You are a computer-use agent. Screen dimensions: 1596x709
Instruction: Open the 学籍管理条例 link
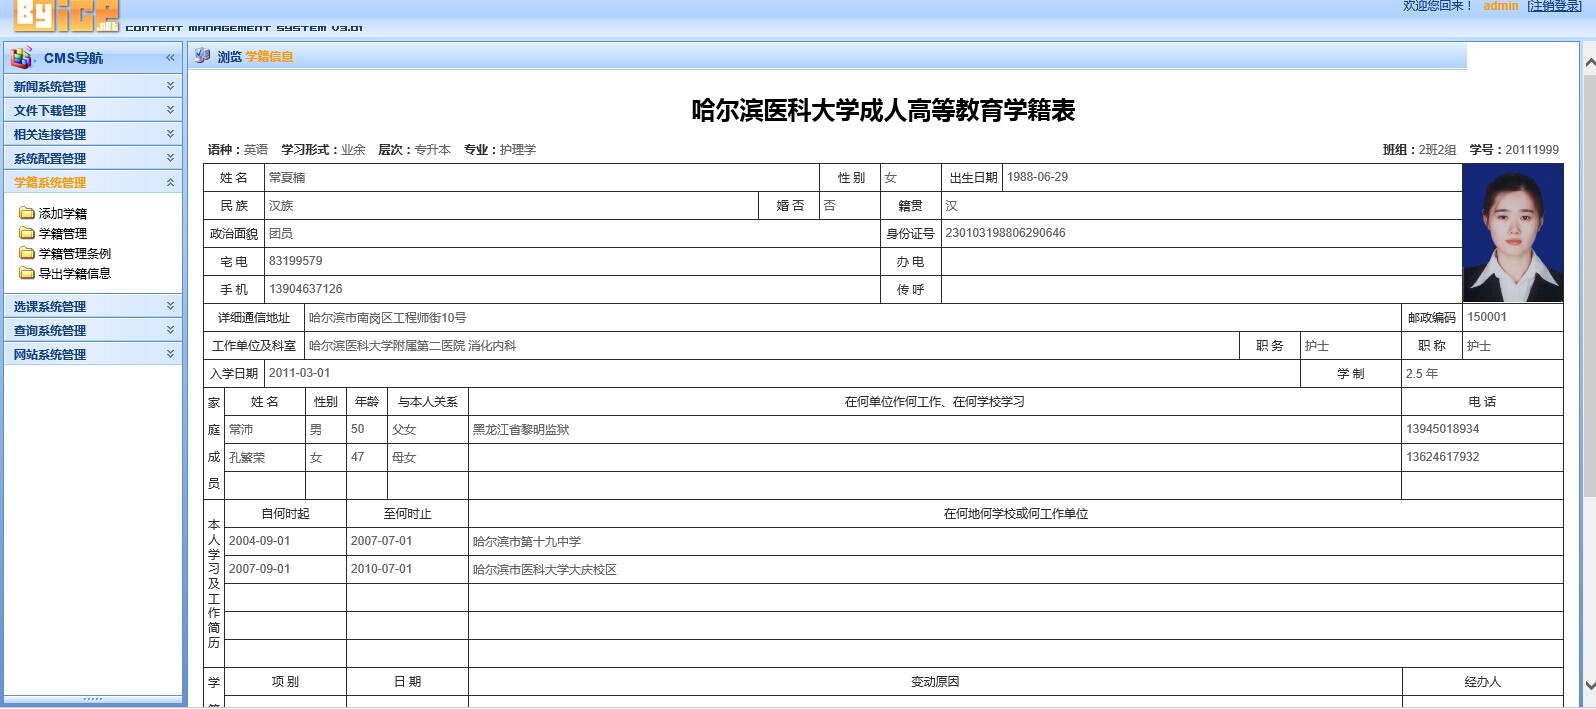click(75, 254)
